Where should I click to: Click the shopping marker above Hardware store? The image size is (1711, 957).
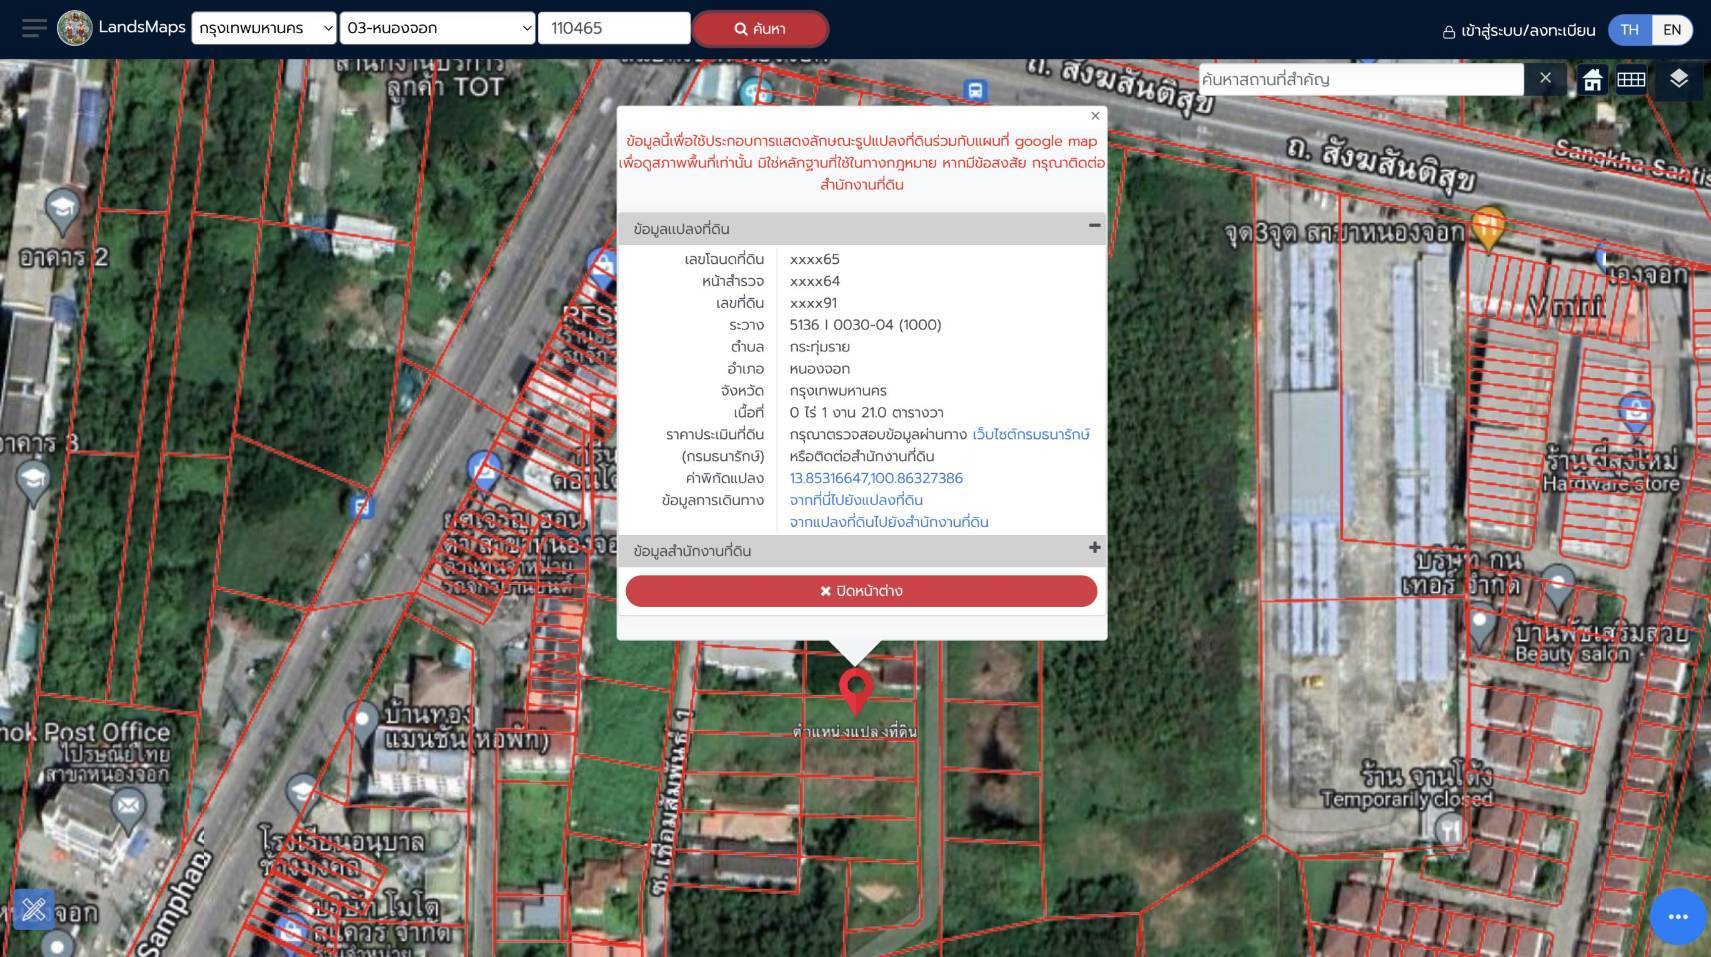tap(1635, 412)
